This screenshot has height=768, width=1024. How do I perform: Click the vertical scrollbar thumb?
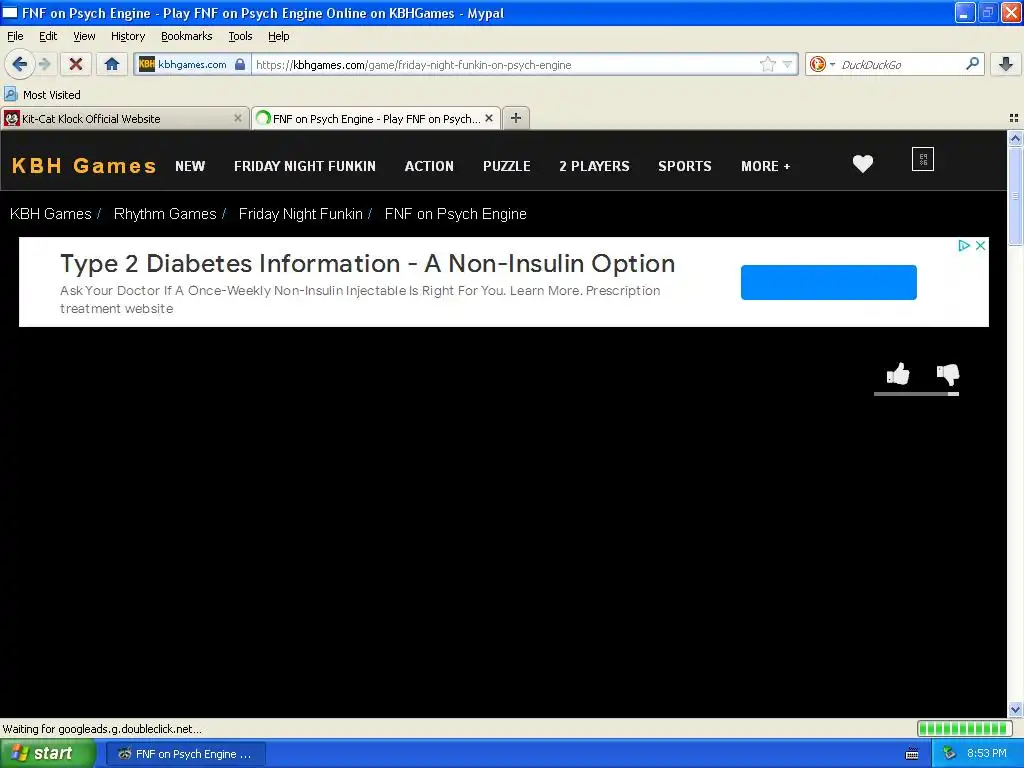tap(1015, 196)
